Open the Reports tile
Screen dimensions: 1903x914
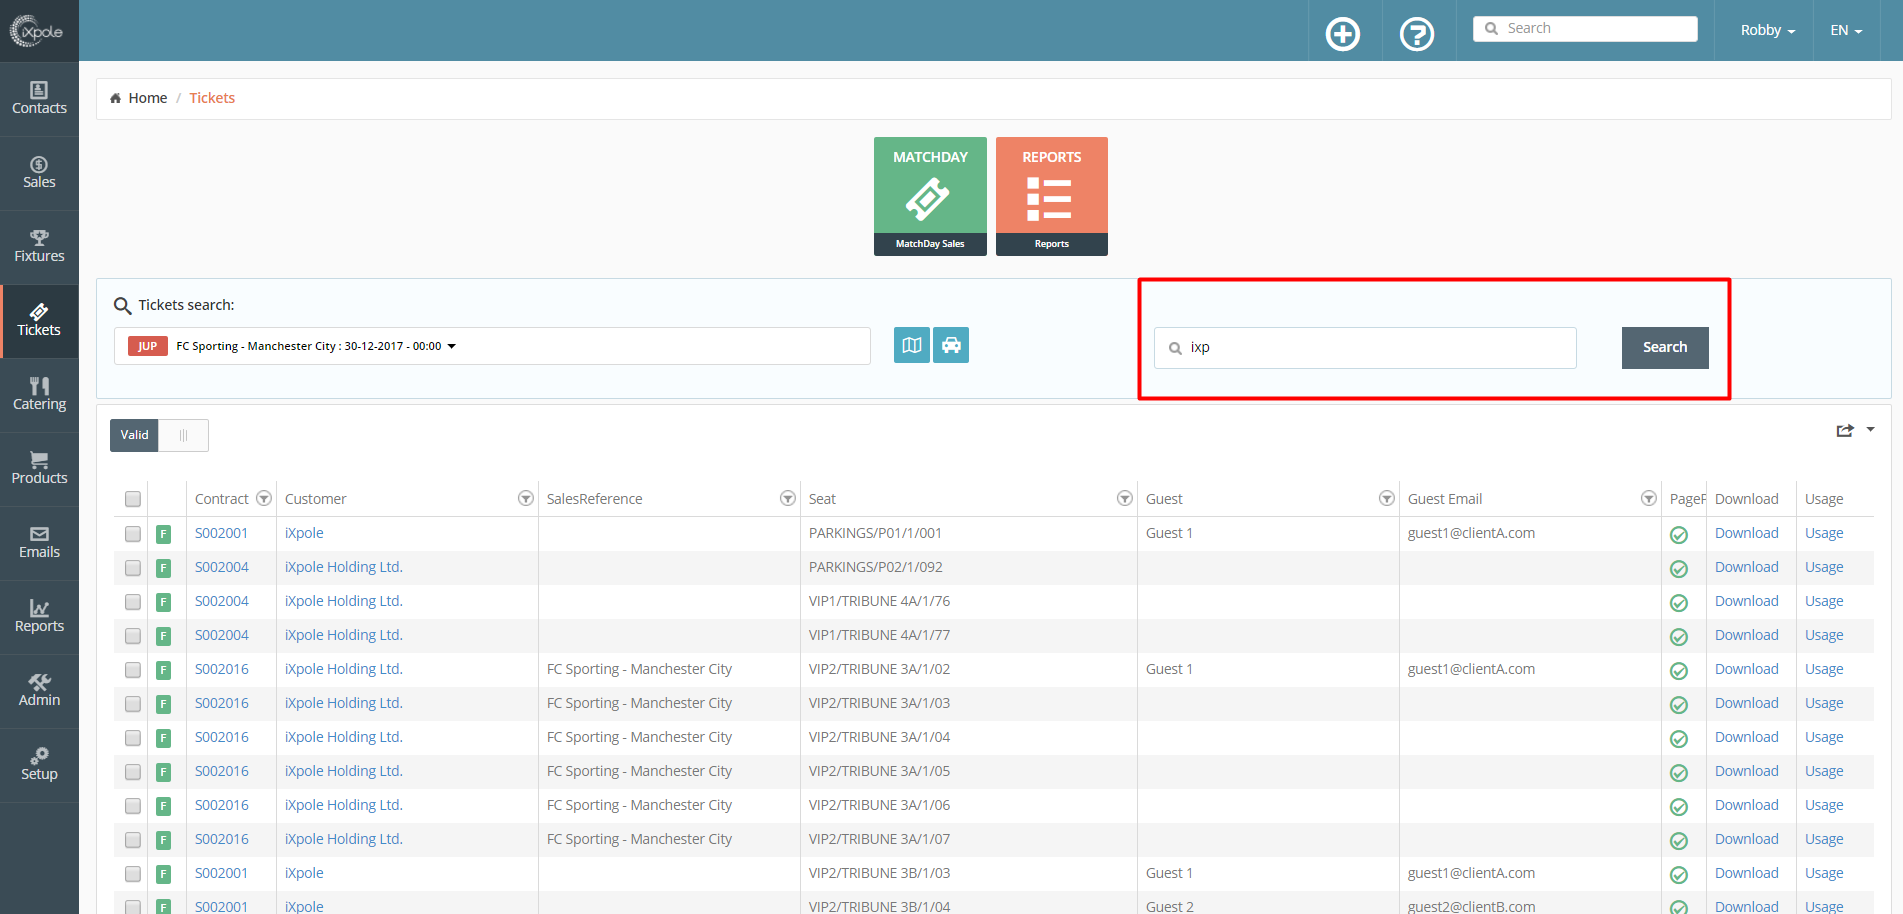pyautogui.click(x=1052, y=196)
